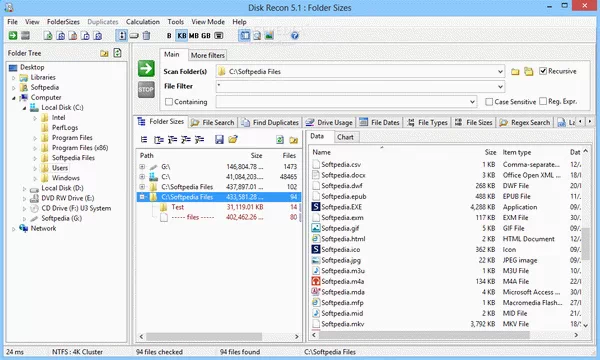Sort the file list by the Size column
The width and height of the screenshot is (600, 360).
pos(490,152)
